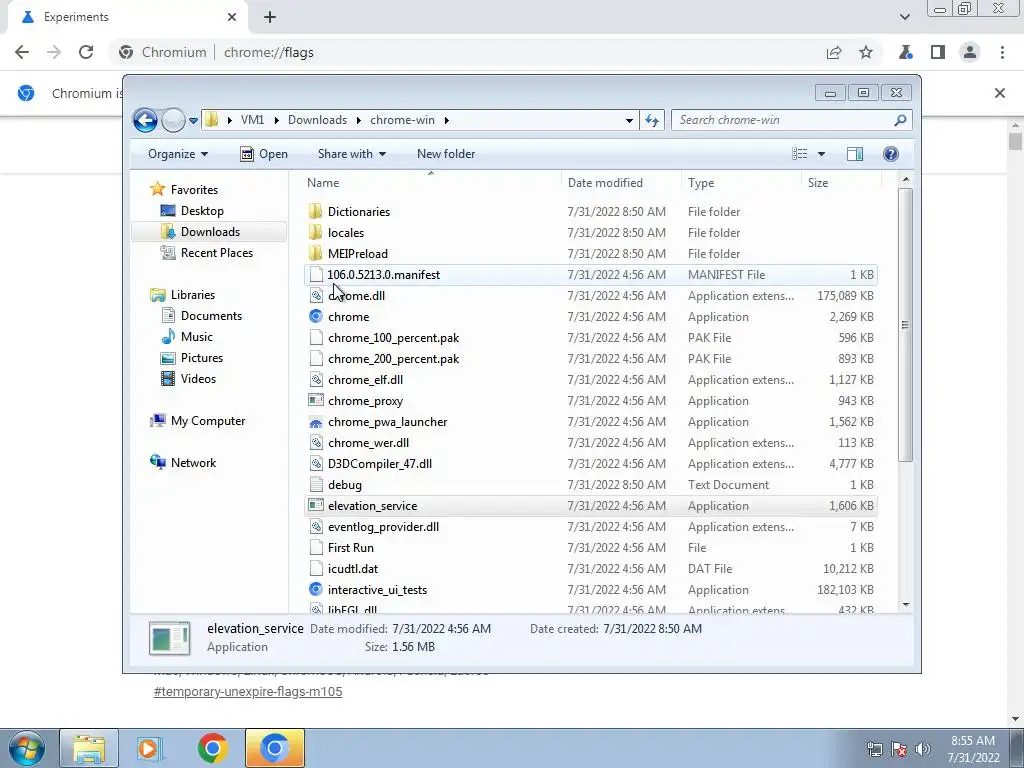Click the volume icon in system tray
Image resolution: width=1024 pixels, height=768 pixels.
click(923, 749)
